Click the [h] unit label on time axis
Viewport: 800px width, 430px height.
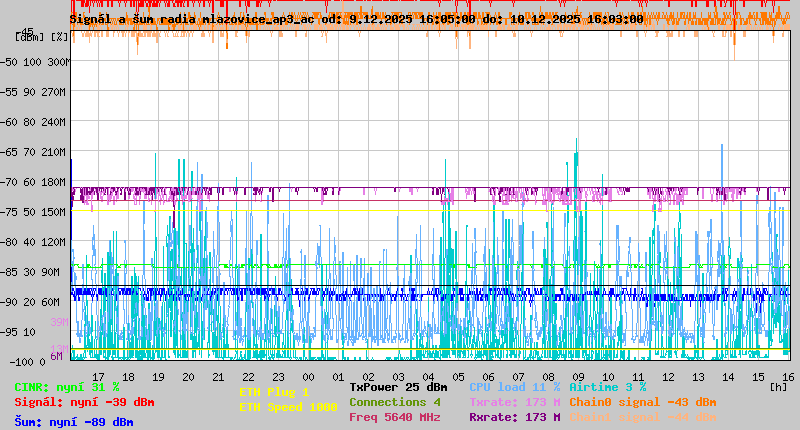[x=778, y=386]
